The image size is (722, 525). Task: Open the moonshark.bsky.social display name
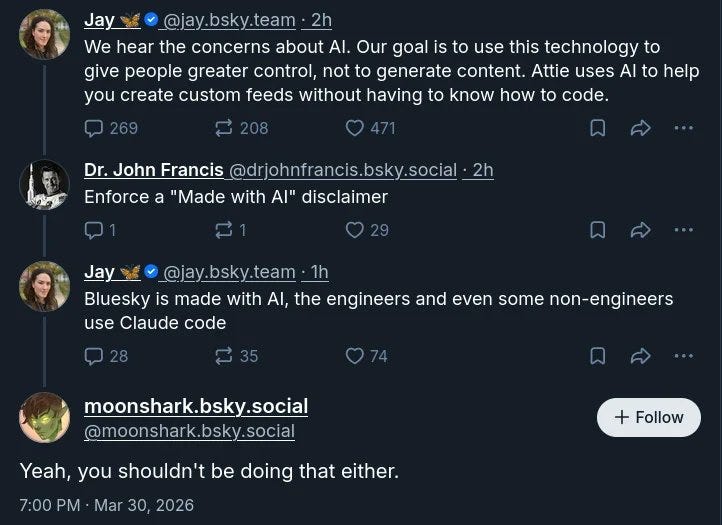196,406
